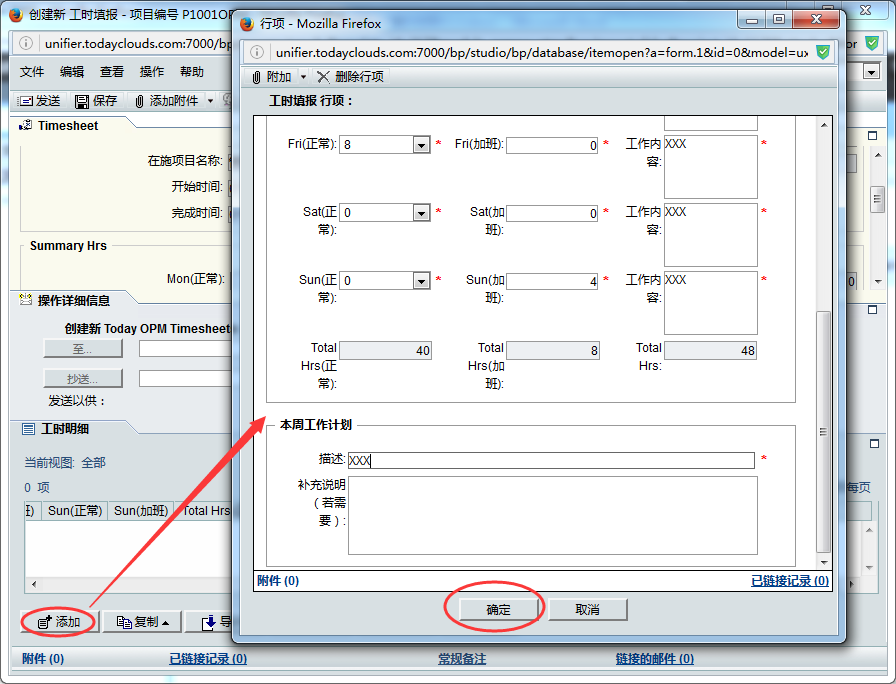Click the 添加 add line item button
The width and height of the screenshot is (896, 684).
58,622
